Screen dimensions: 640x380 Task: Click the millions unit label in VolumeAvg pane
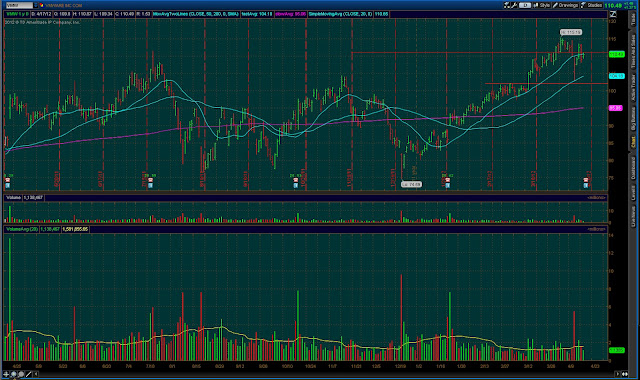pyautogui.click(x=596, y=229)
